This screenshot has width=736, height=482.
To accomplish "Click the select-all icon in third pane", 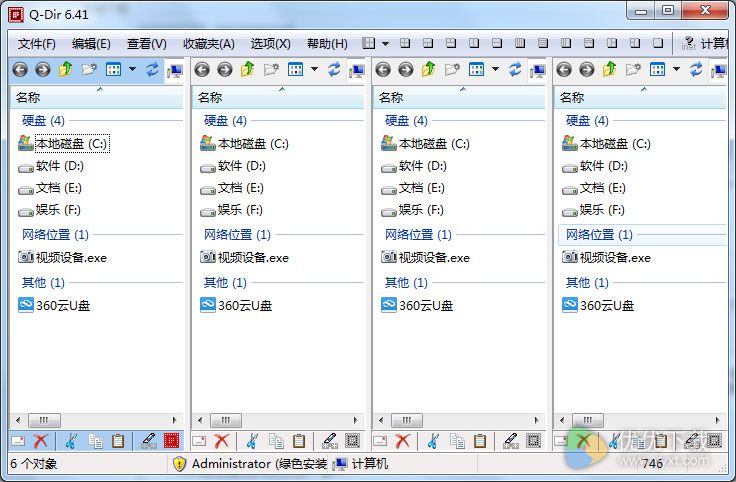I will [533, 440].
